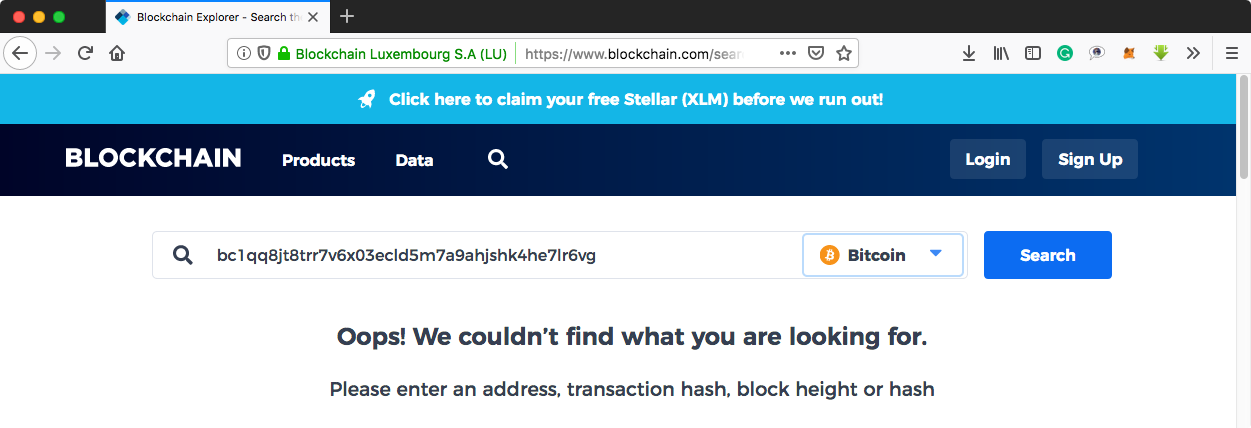Screen dimensions: 1251x428
Task: Open the Library bookshelf icon
Action: pos(1001,53)
